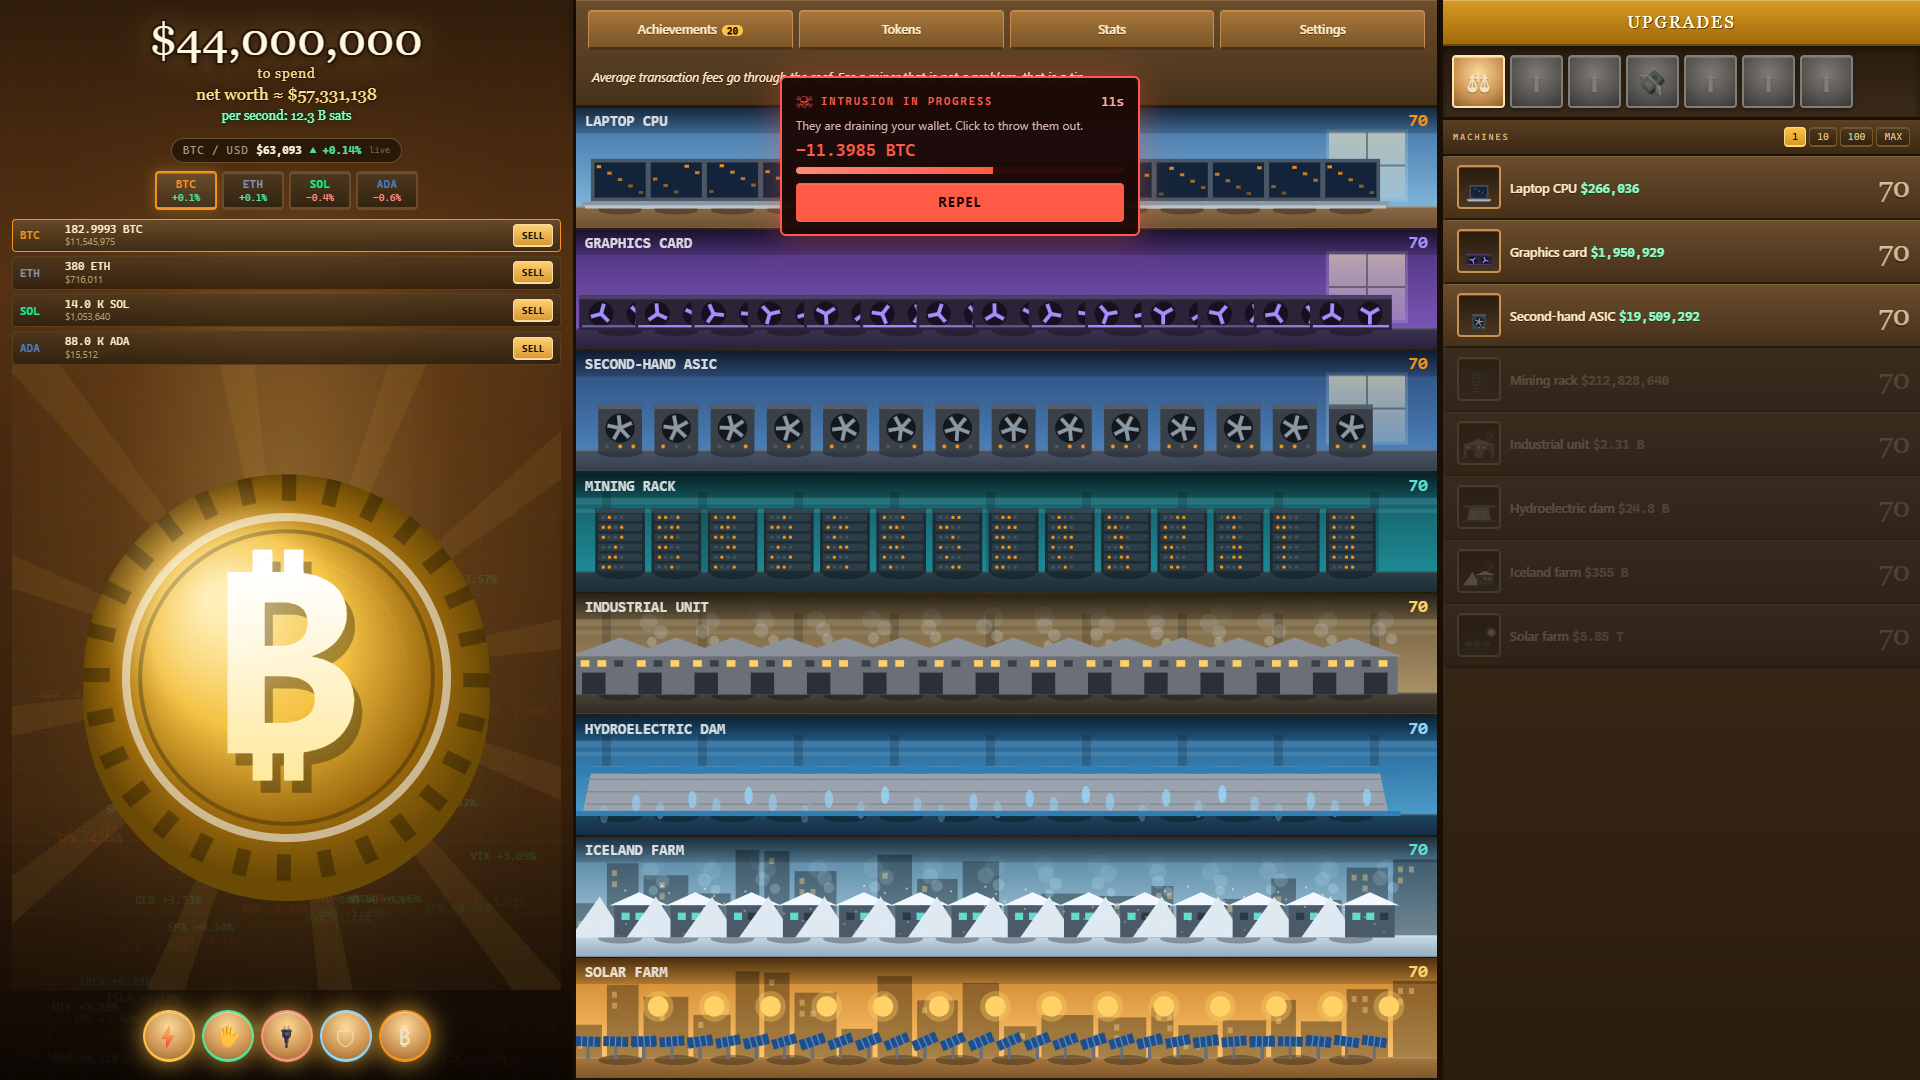1920x1080 pixels.
Task: Open the Tokens tab
Action: [x=901, y=30]
